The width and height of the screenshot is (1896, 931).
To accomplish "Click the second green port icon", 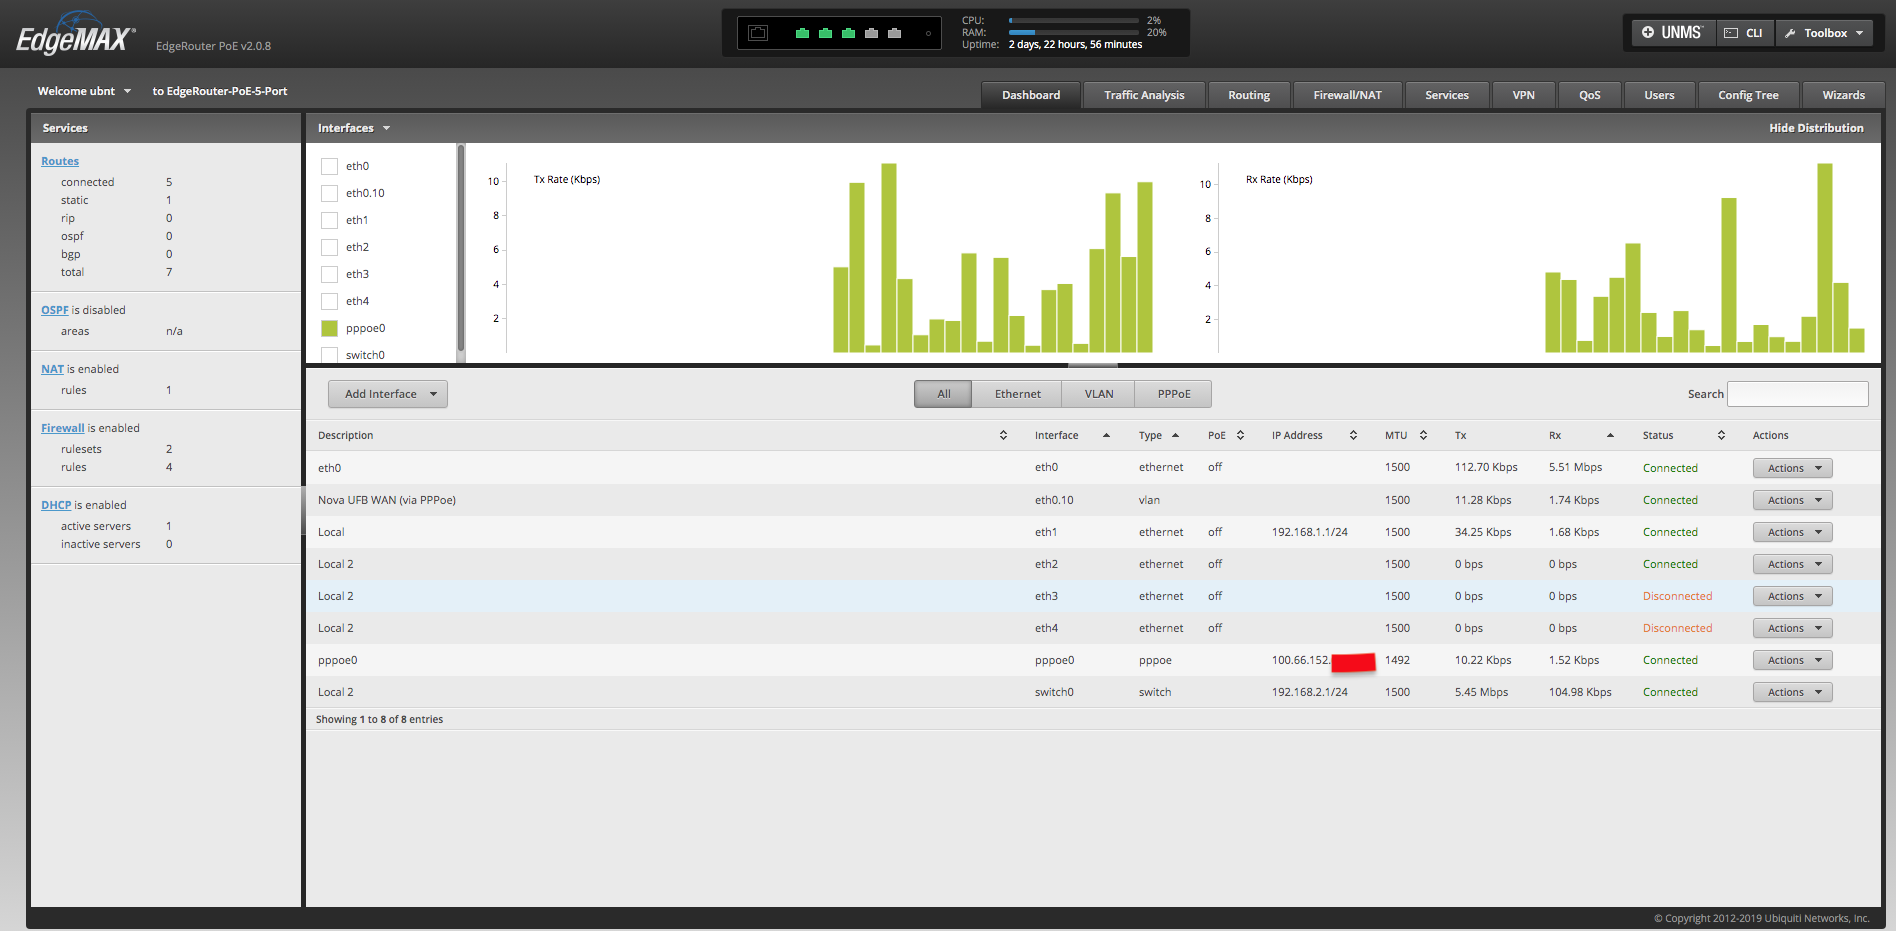I will [825, 33].
